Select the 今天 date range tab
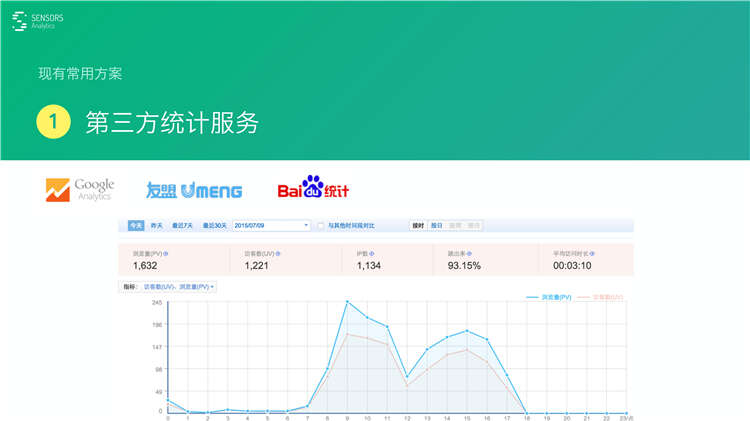 [135, 226]
